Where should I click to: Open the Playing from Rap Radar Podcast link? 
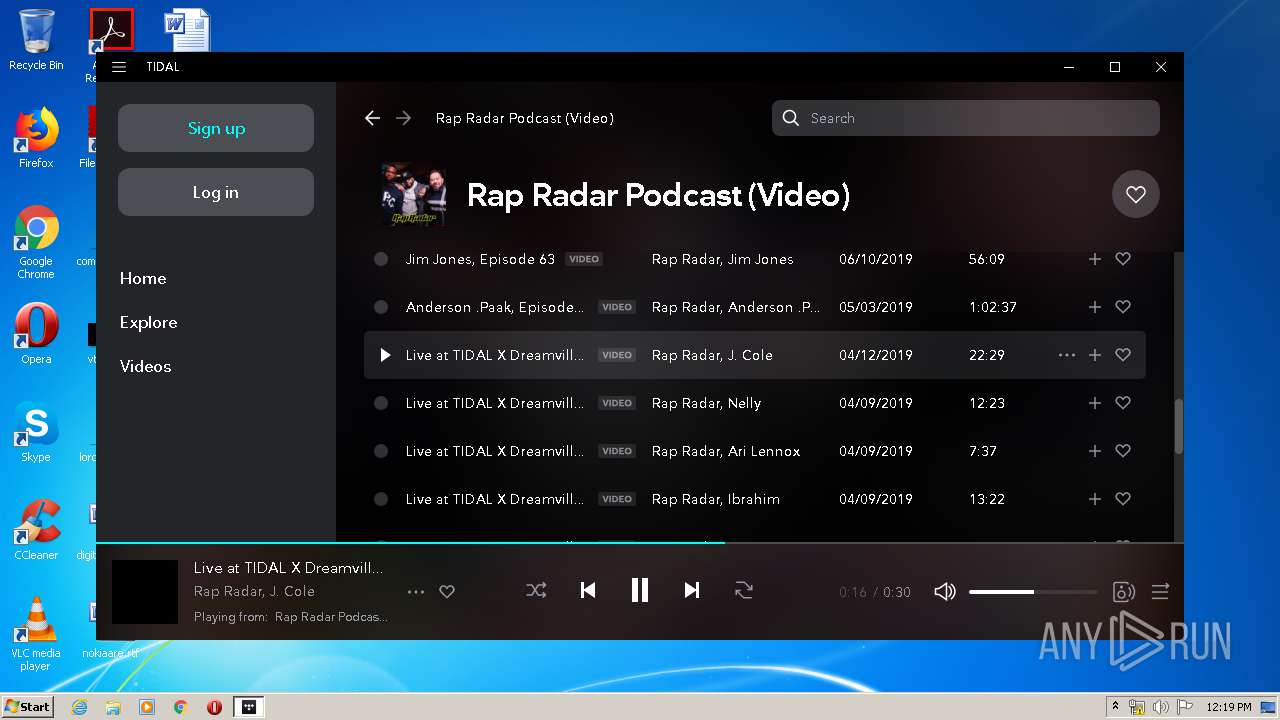point(331,617)
